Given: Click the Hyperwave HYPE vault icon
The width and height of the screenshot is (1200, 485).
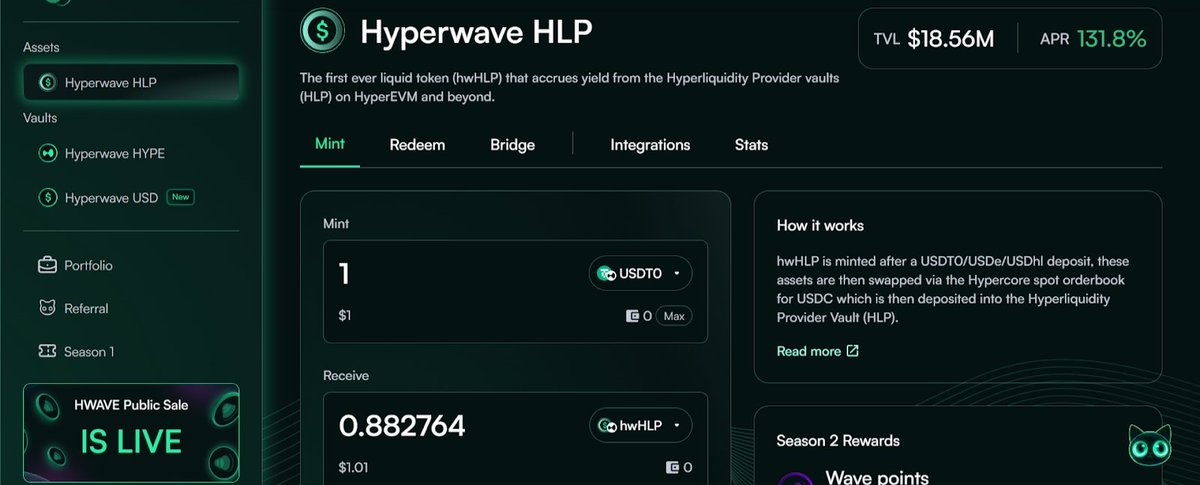Looking at the screenshot, I should point(46,153).
